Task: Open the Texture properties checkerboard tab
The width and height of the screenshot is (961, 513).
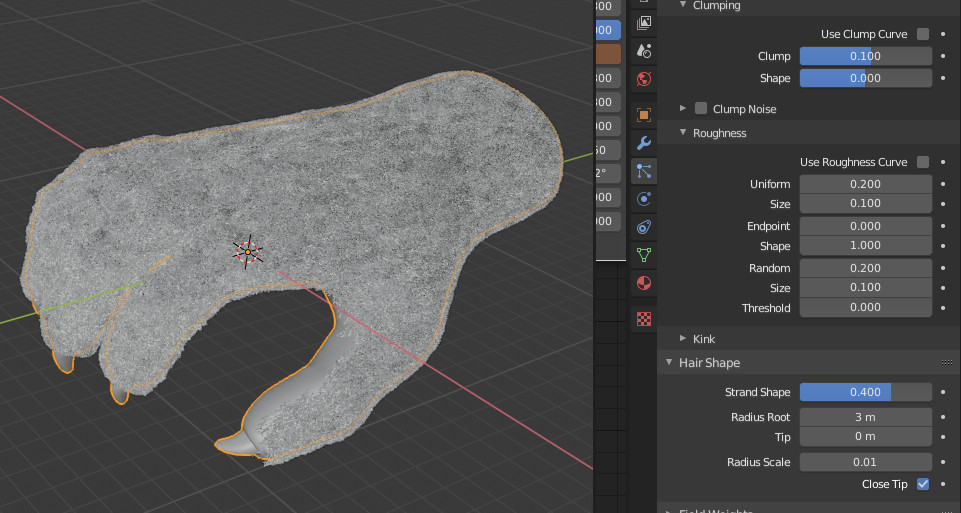Action: [644, 319]
